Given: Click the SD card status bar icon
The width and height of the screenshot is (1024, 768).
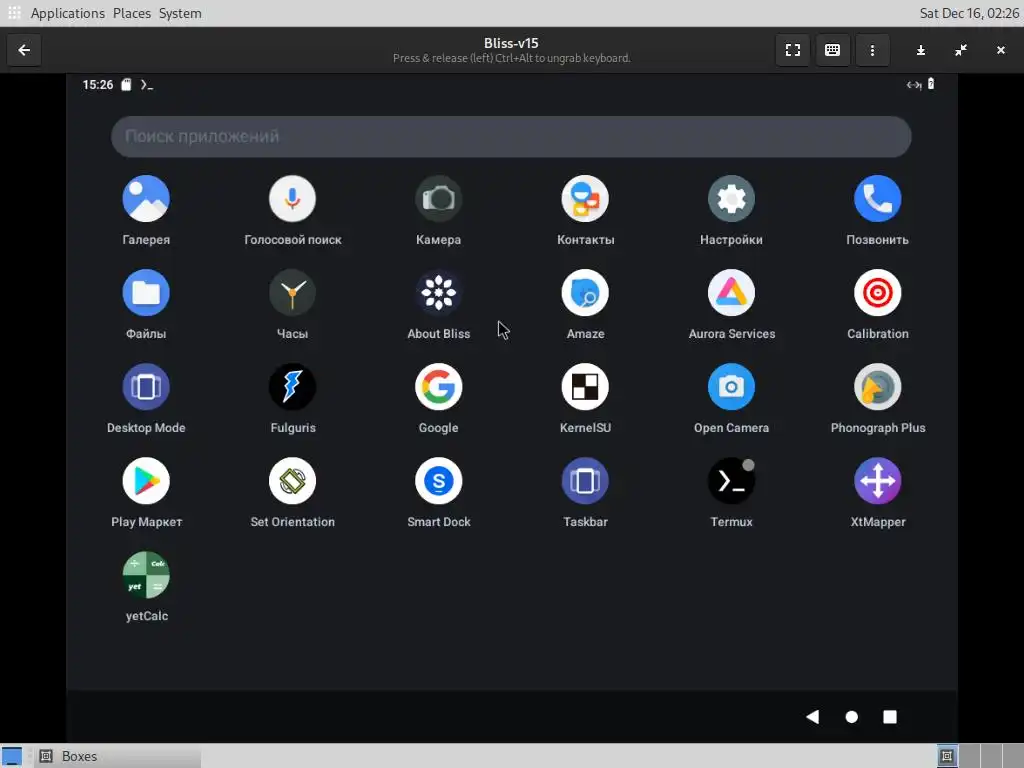Looking at the screenshot, I should tap(126, 84).
